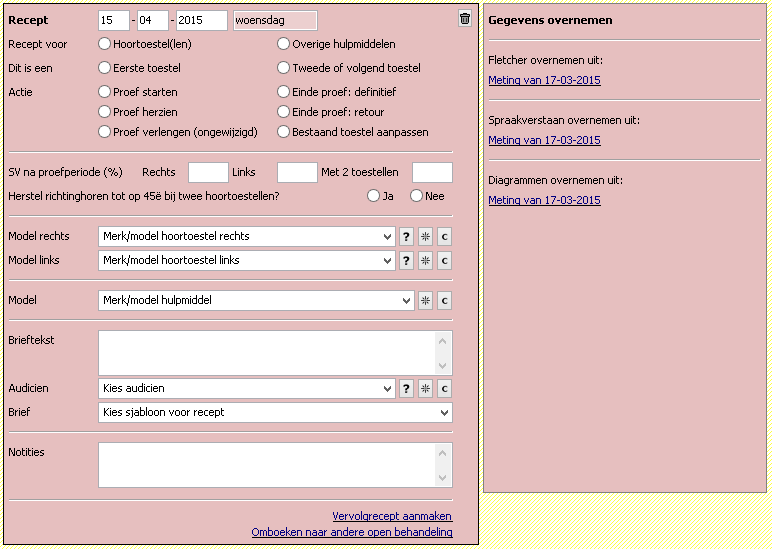This screenshot has height=549, width=772.
Task: Click the trash icon to delete the recept
Action: (x=464, y=19)
